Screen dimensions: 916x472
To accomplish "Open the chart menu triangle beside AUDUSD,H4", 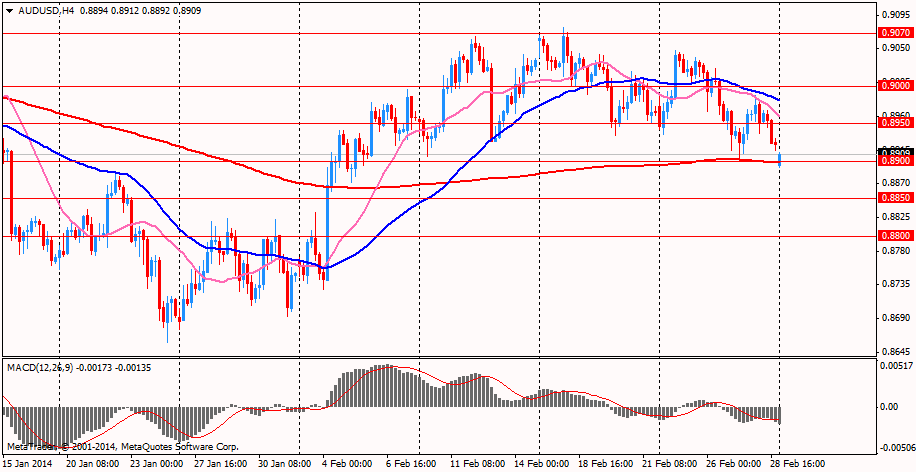I will coord(9,11).
